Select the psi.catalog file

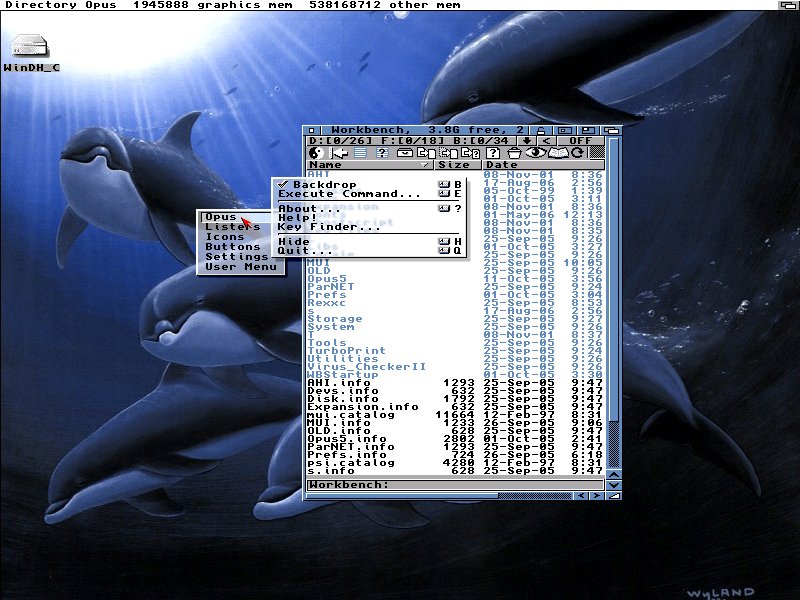(x=455, y=463)
